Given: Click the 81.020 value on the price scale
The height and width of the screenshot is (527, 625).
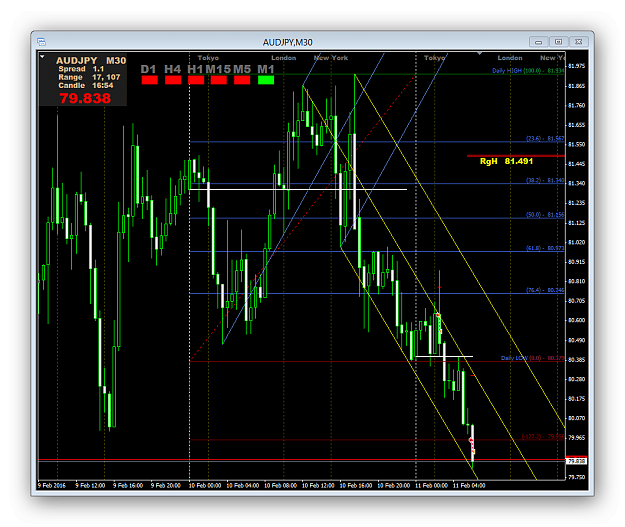Looking at the screenshot, I should click(x=576, y=242).
